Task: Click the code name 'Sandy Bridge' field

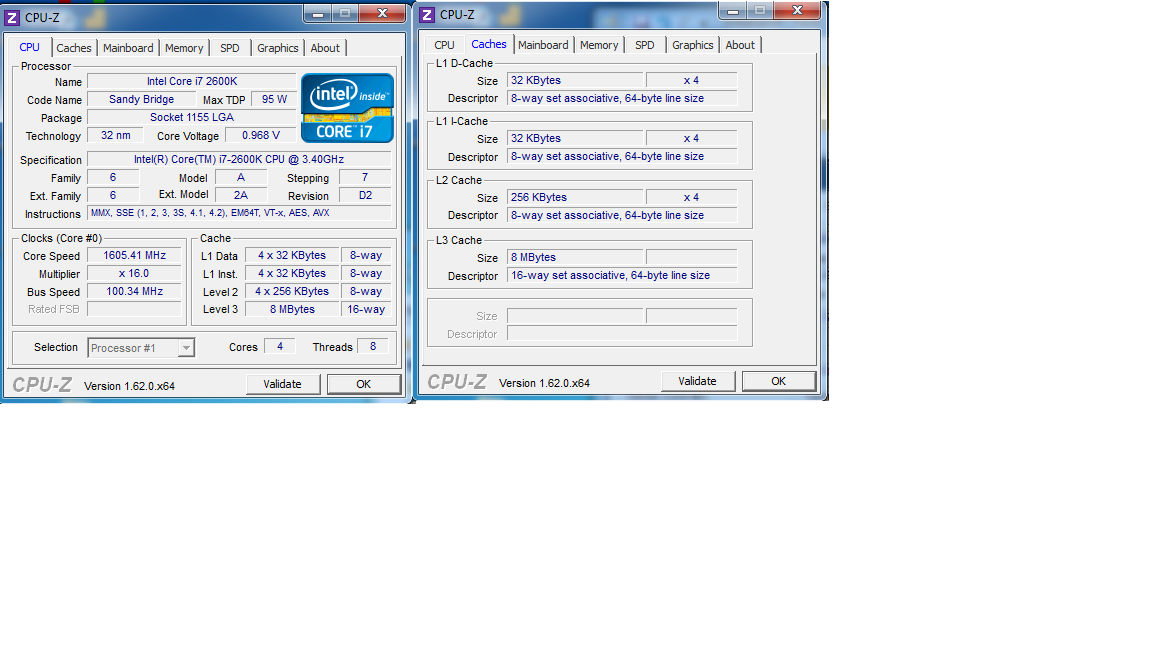Action: pos(141,99)
